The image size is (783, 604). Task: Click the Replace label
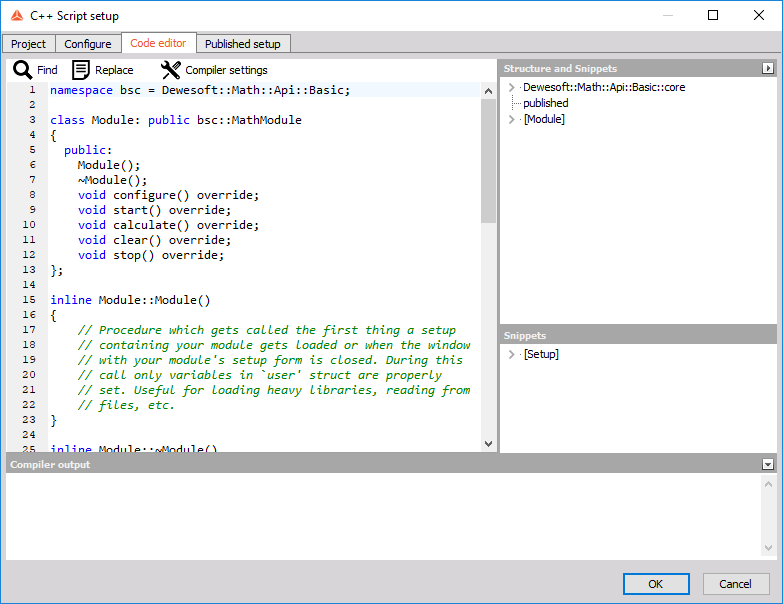point(114,70)
